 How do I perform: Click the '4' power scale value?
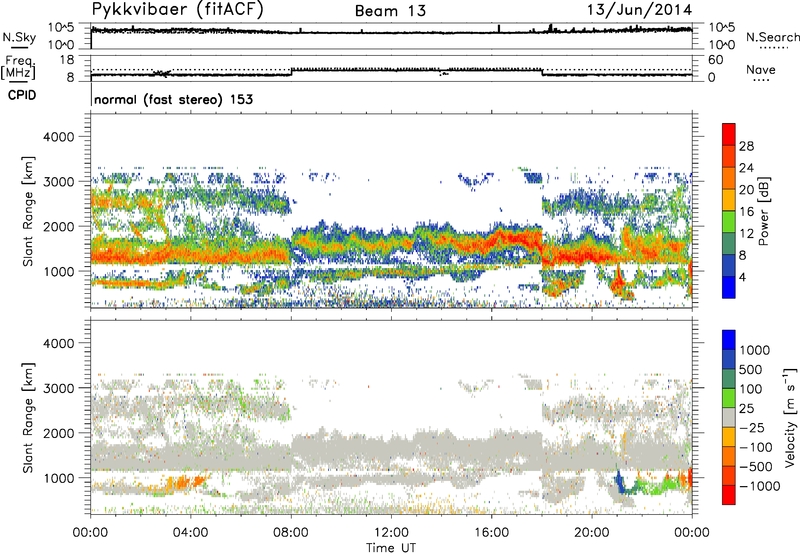pos(742,278)
